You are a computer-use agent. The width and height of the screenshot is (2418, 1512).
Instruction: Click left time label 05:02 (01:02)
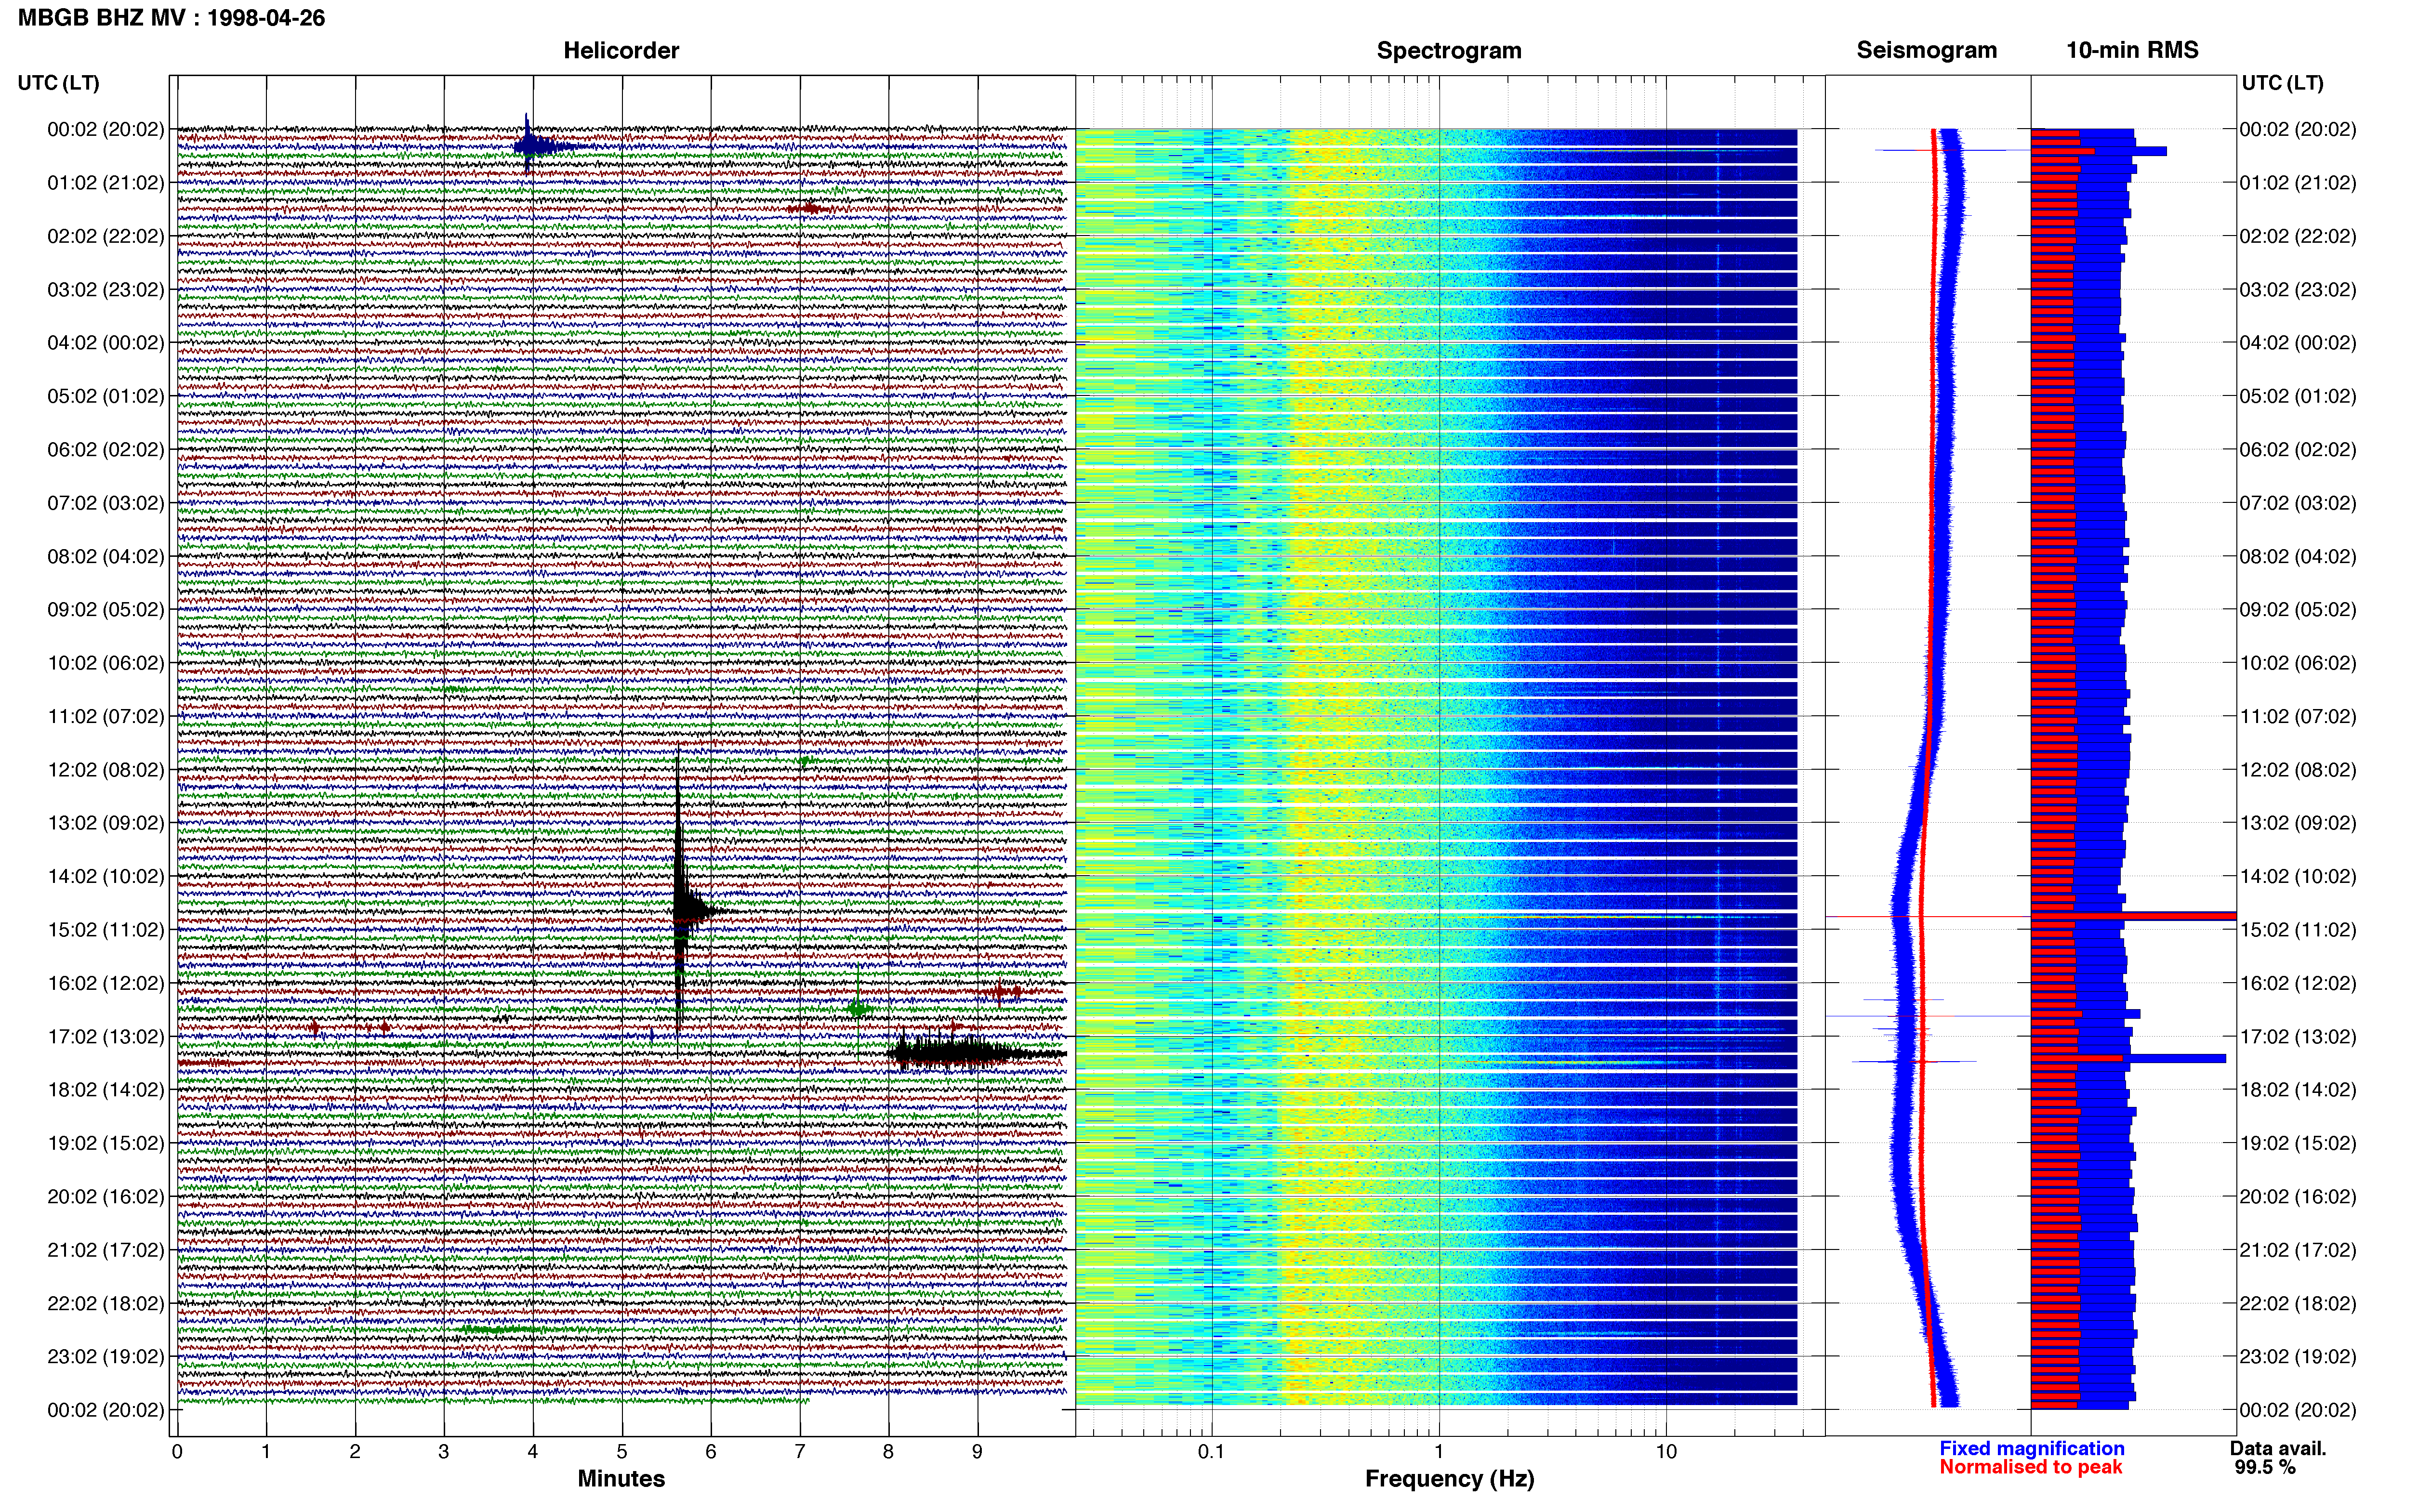click(105, 396)
